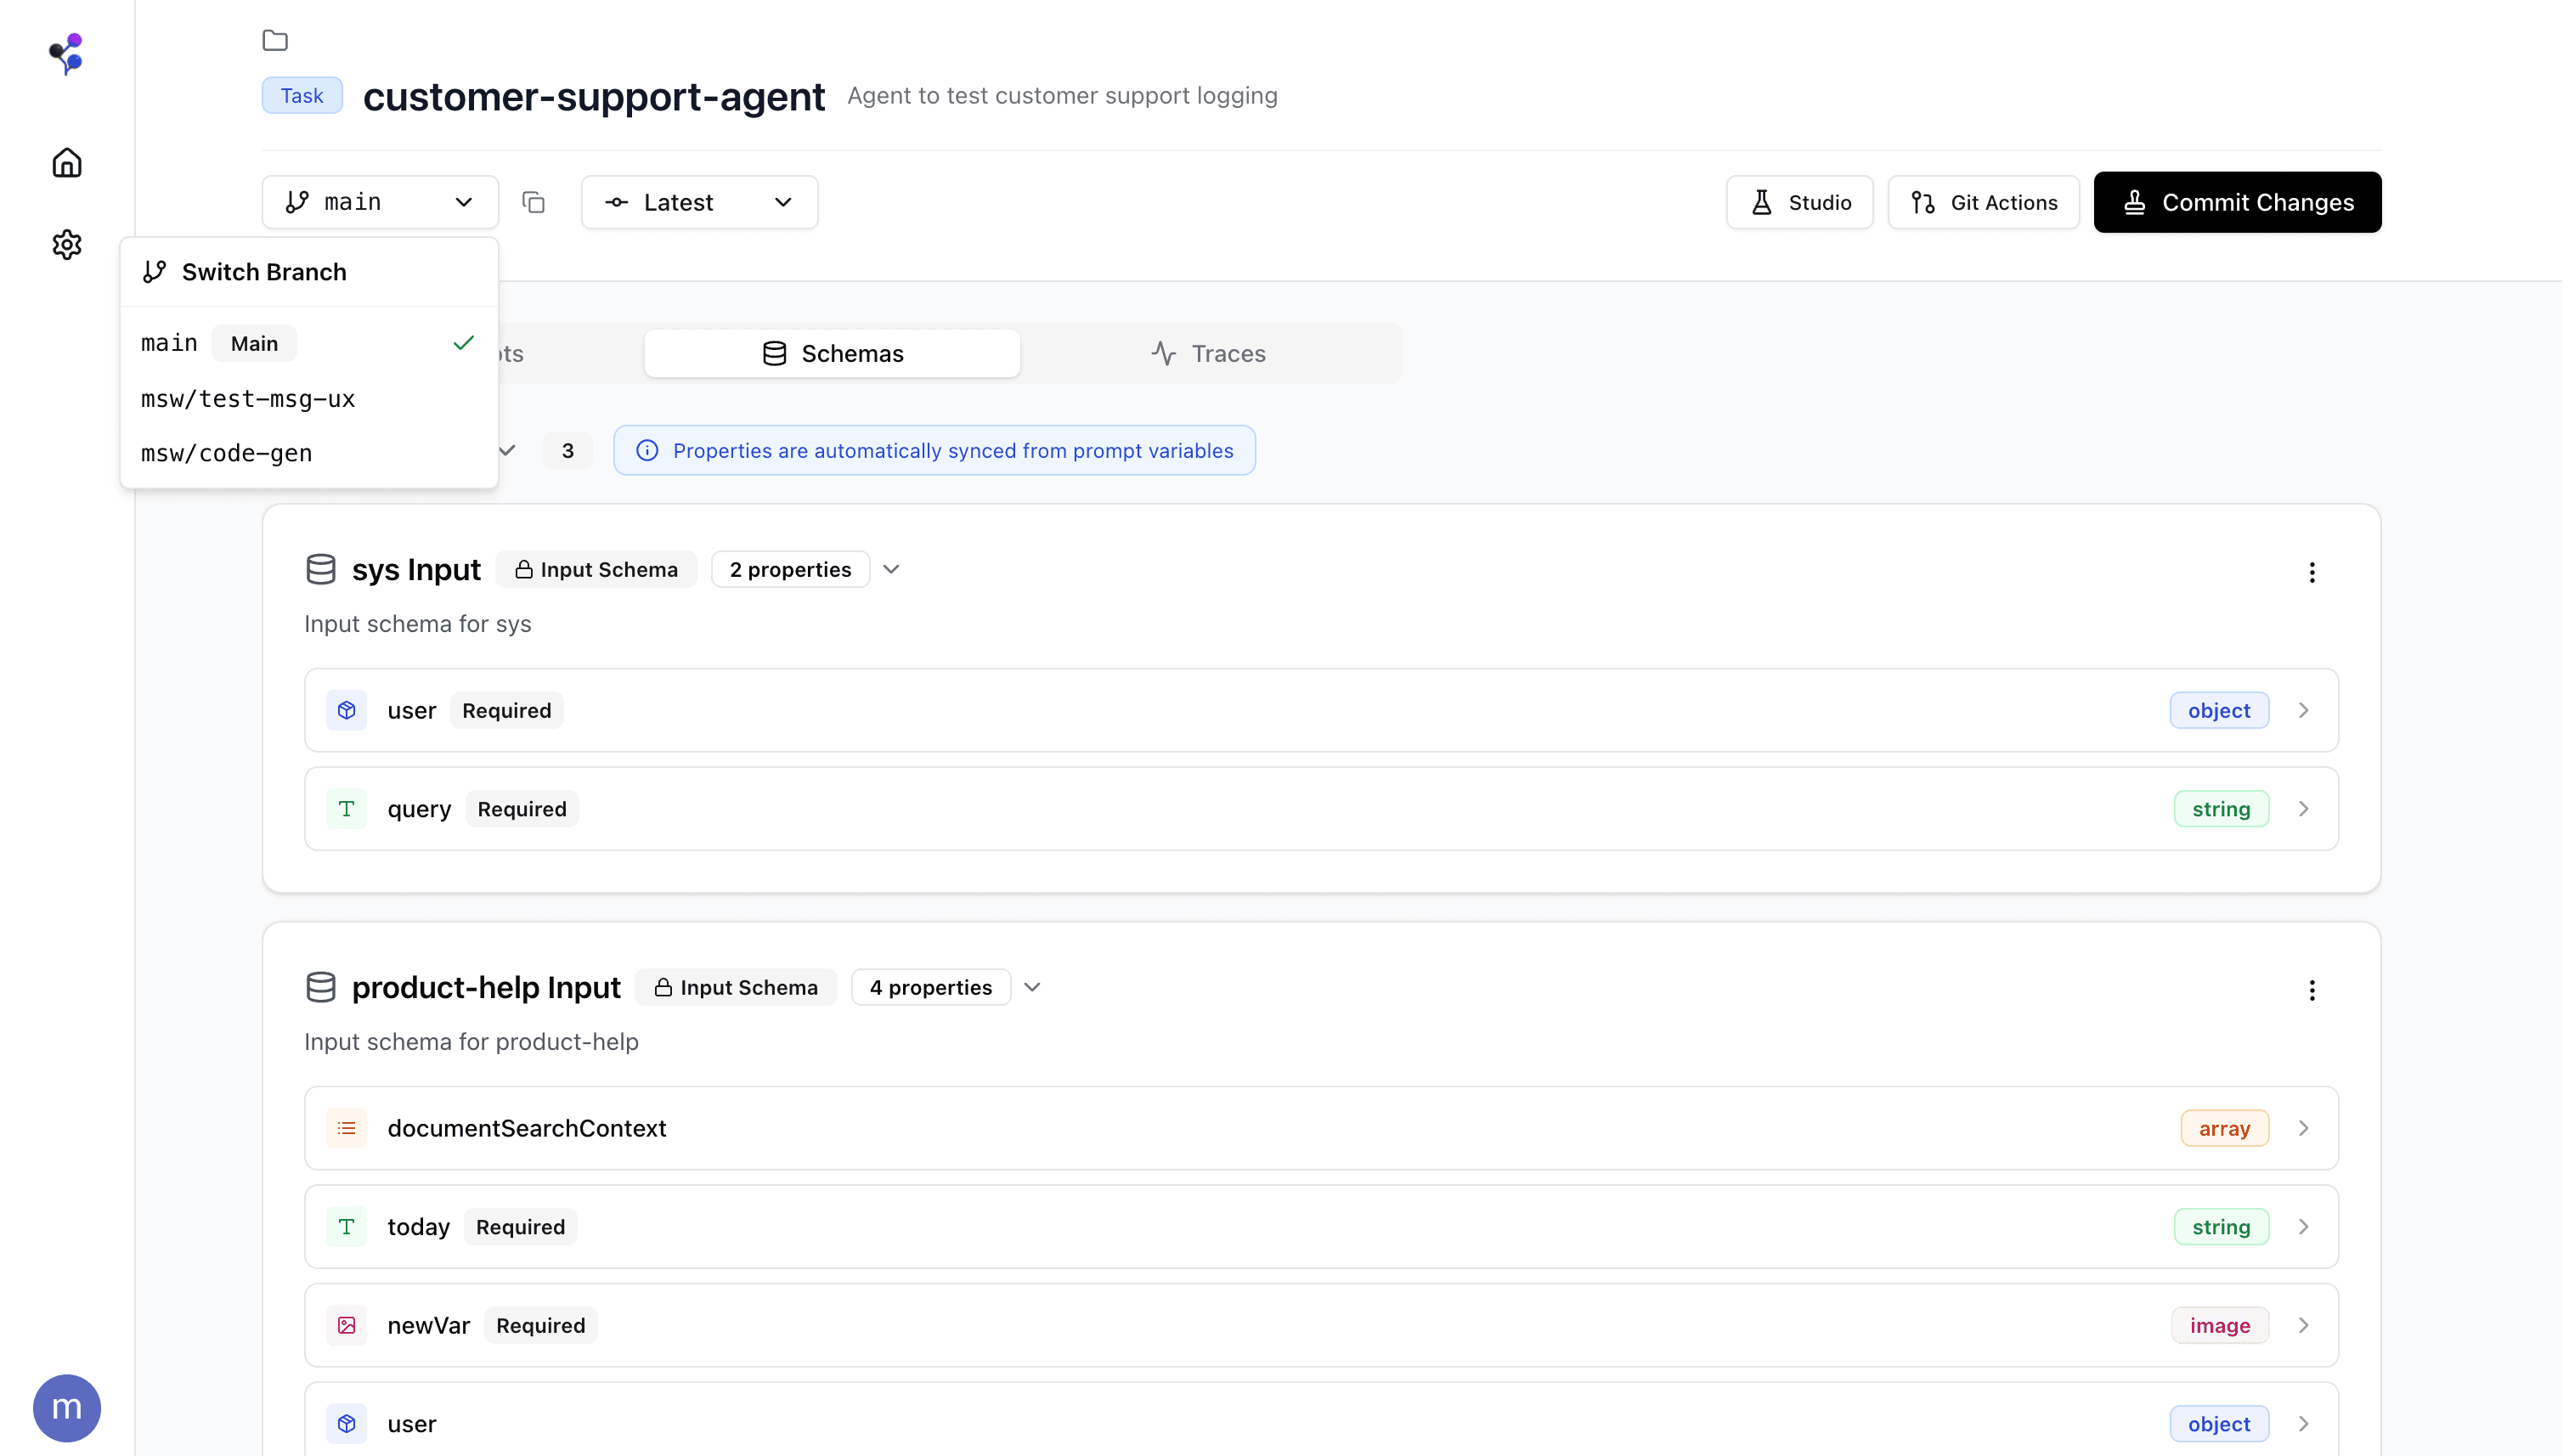
Task: Open the Latest version dropdown
Action: (698, 202)
